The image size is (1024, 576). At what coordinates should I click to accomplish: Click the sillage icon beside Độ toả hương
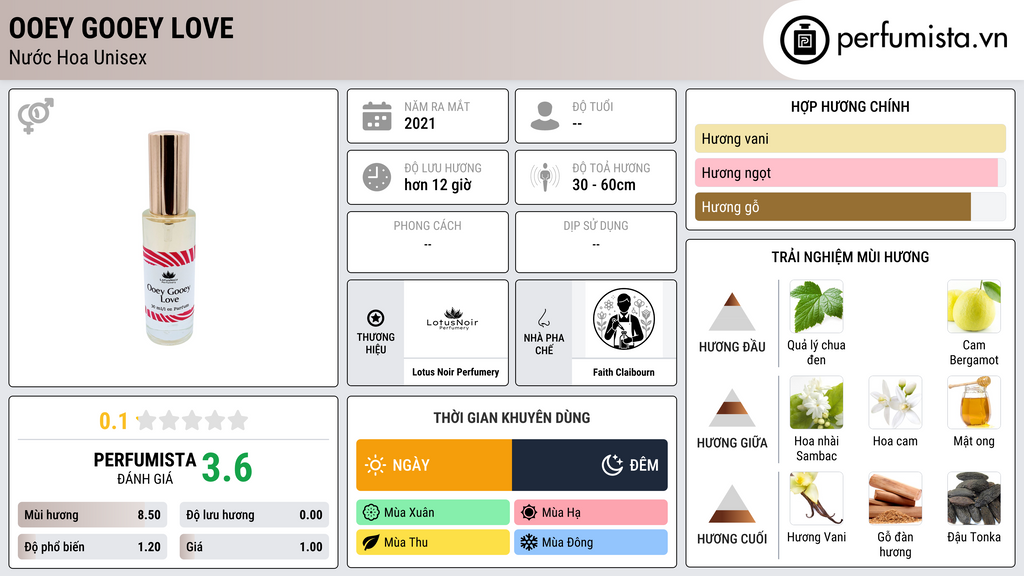(x=545, y=177)
